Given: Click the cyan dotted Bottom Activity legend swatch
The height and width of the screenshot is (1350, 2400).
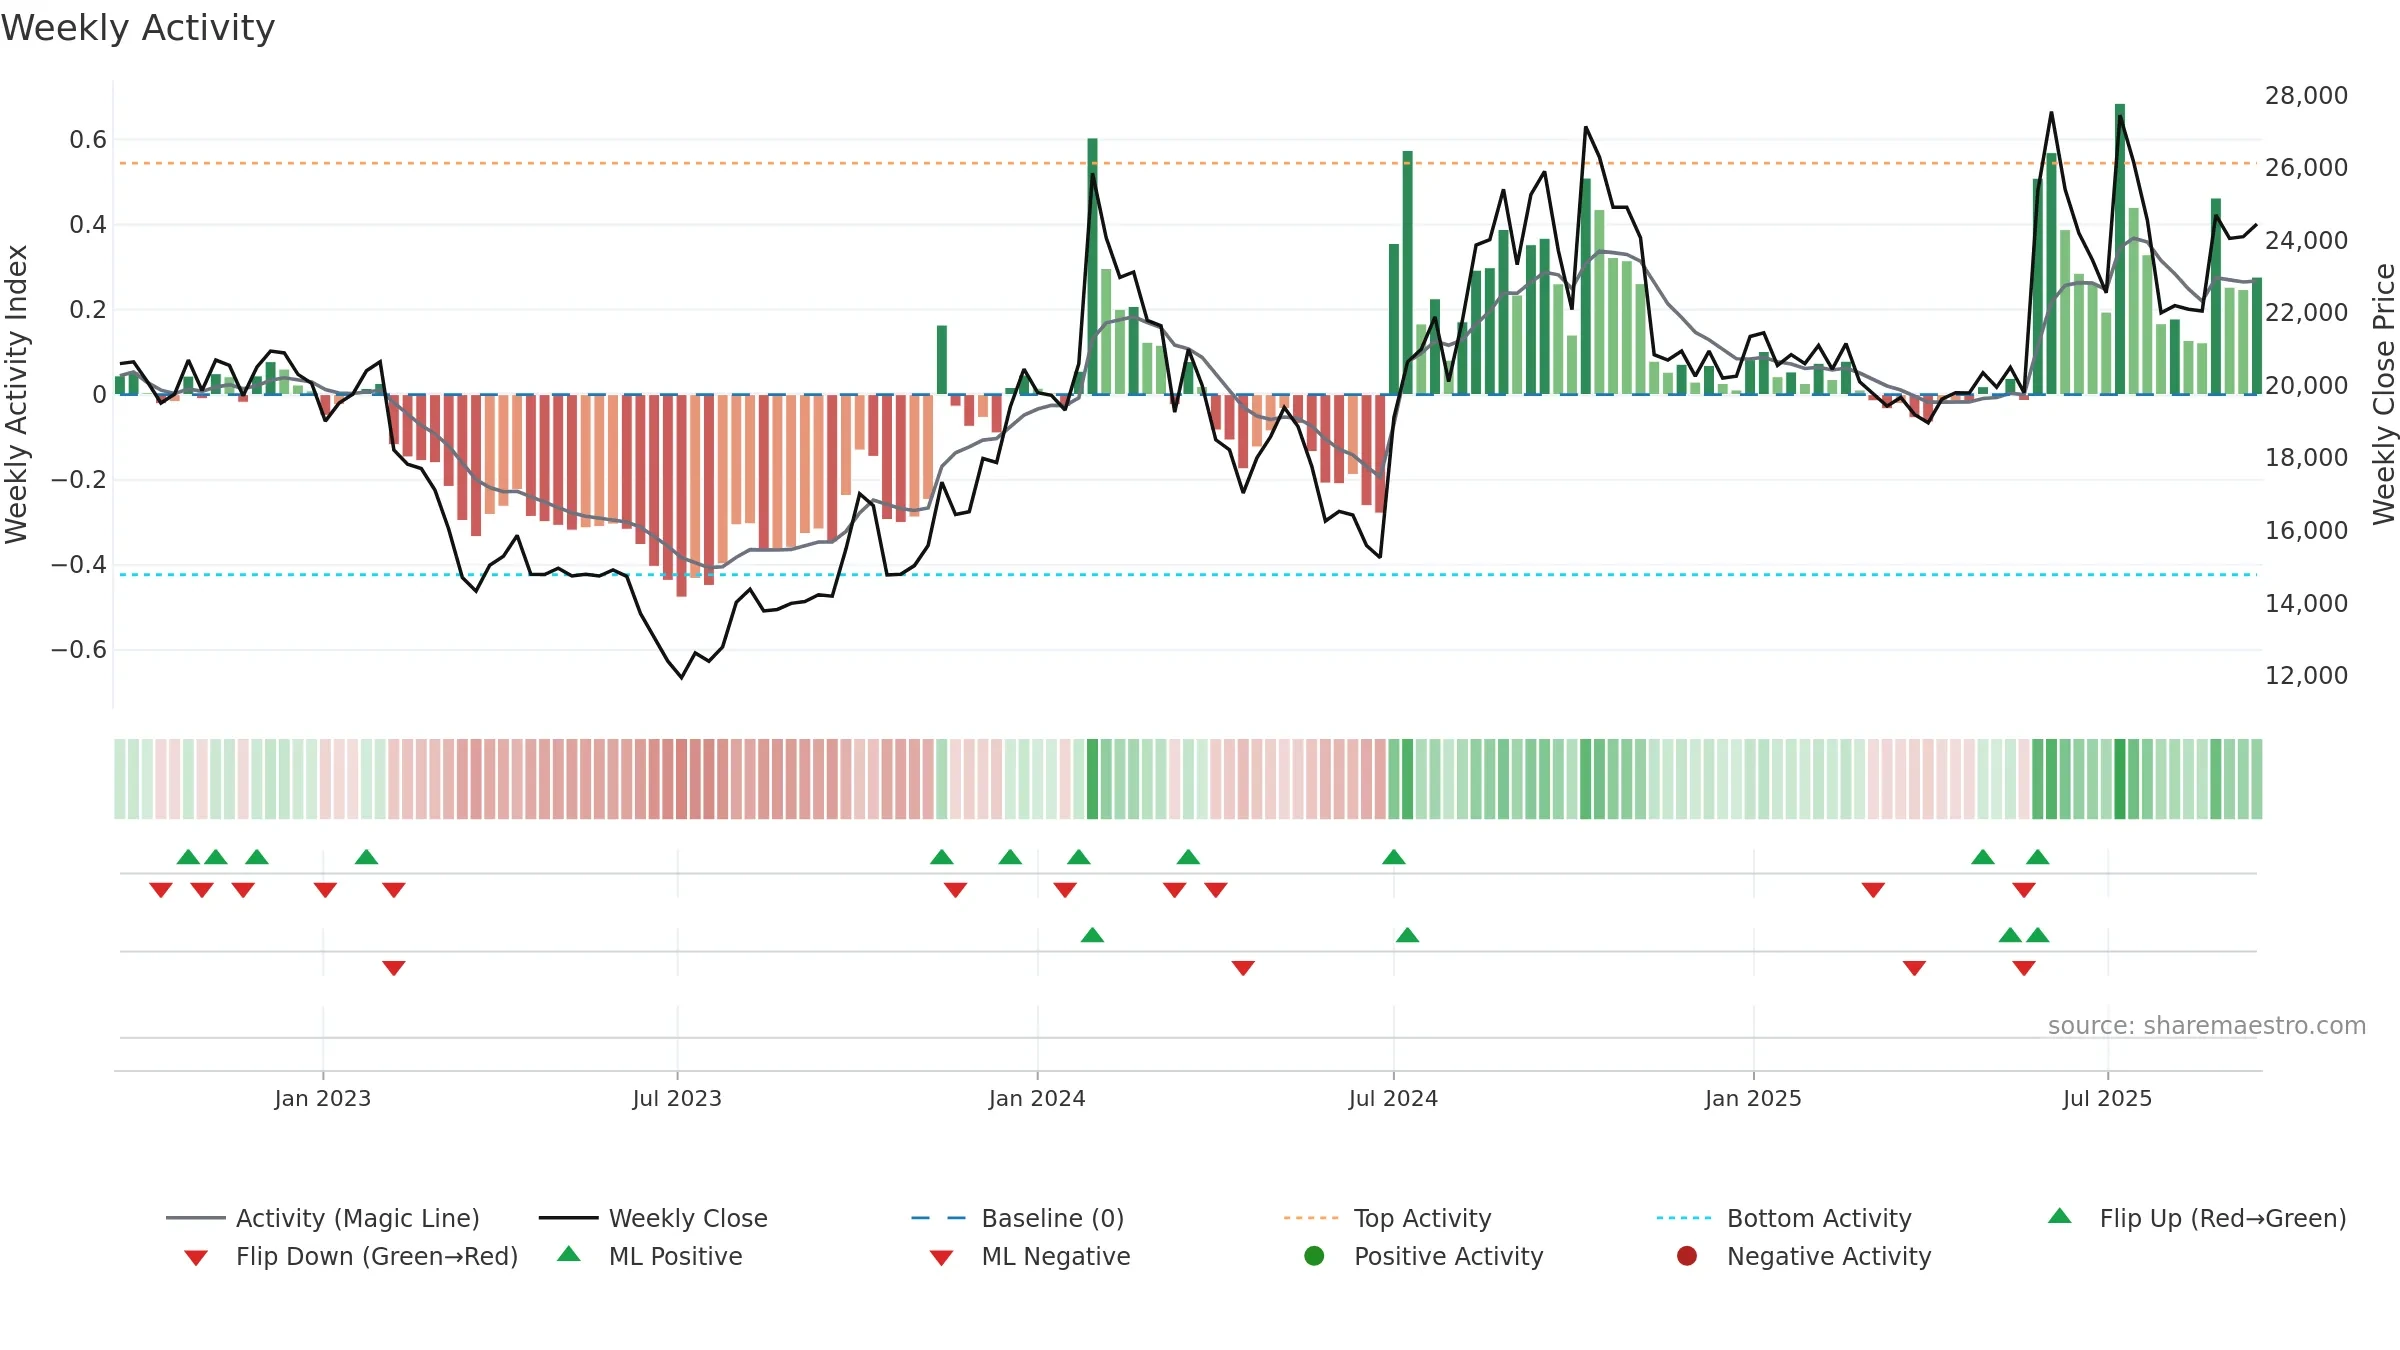Looking at the screenshot, I should pos(1684,1218).
